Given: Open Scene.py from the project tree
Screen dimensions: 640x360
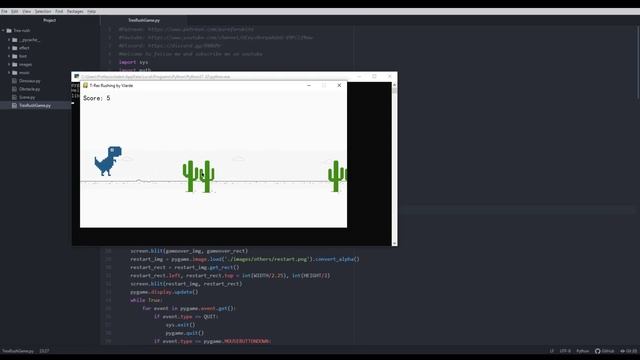Looking at the screenshot, I should [27, 97].
